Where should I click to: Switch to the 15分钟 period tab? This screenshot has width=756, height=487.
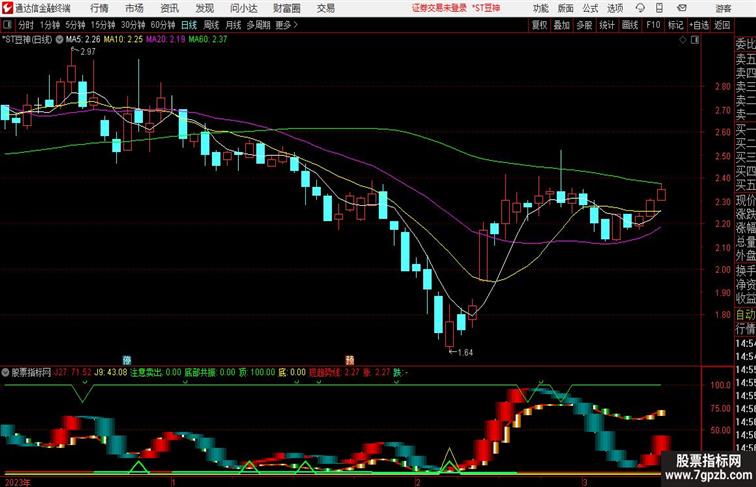103,25
